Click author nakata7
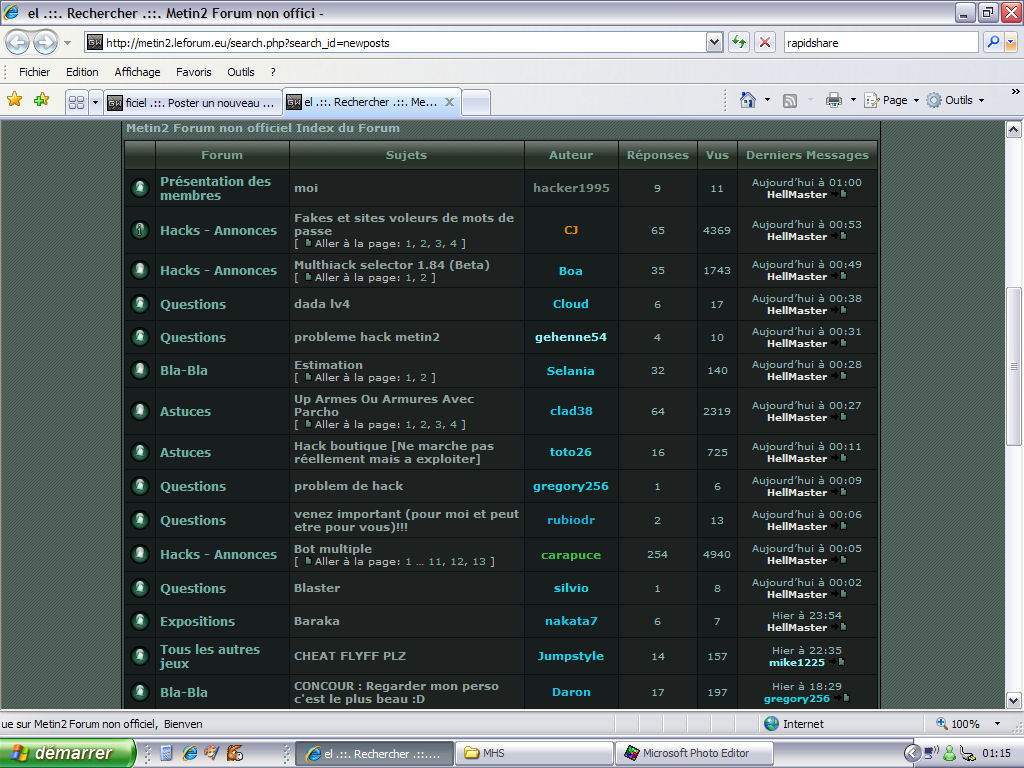This screenshot has height=768, width=1024. [571, 621]
